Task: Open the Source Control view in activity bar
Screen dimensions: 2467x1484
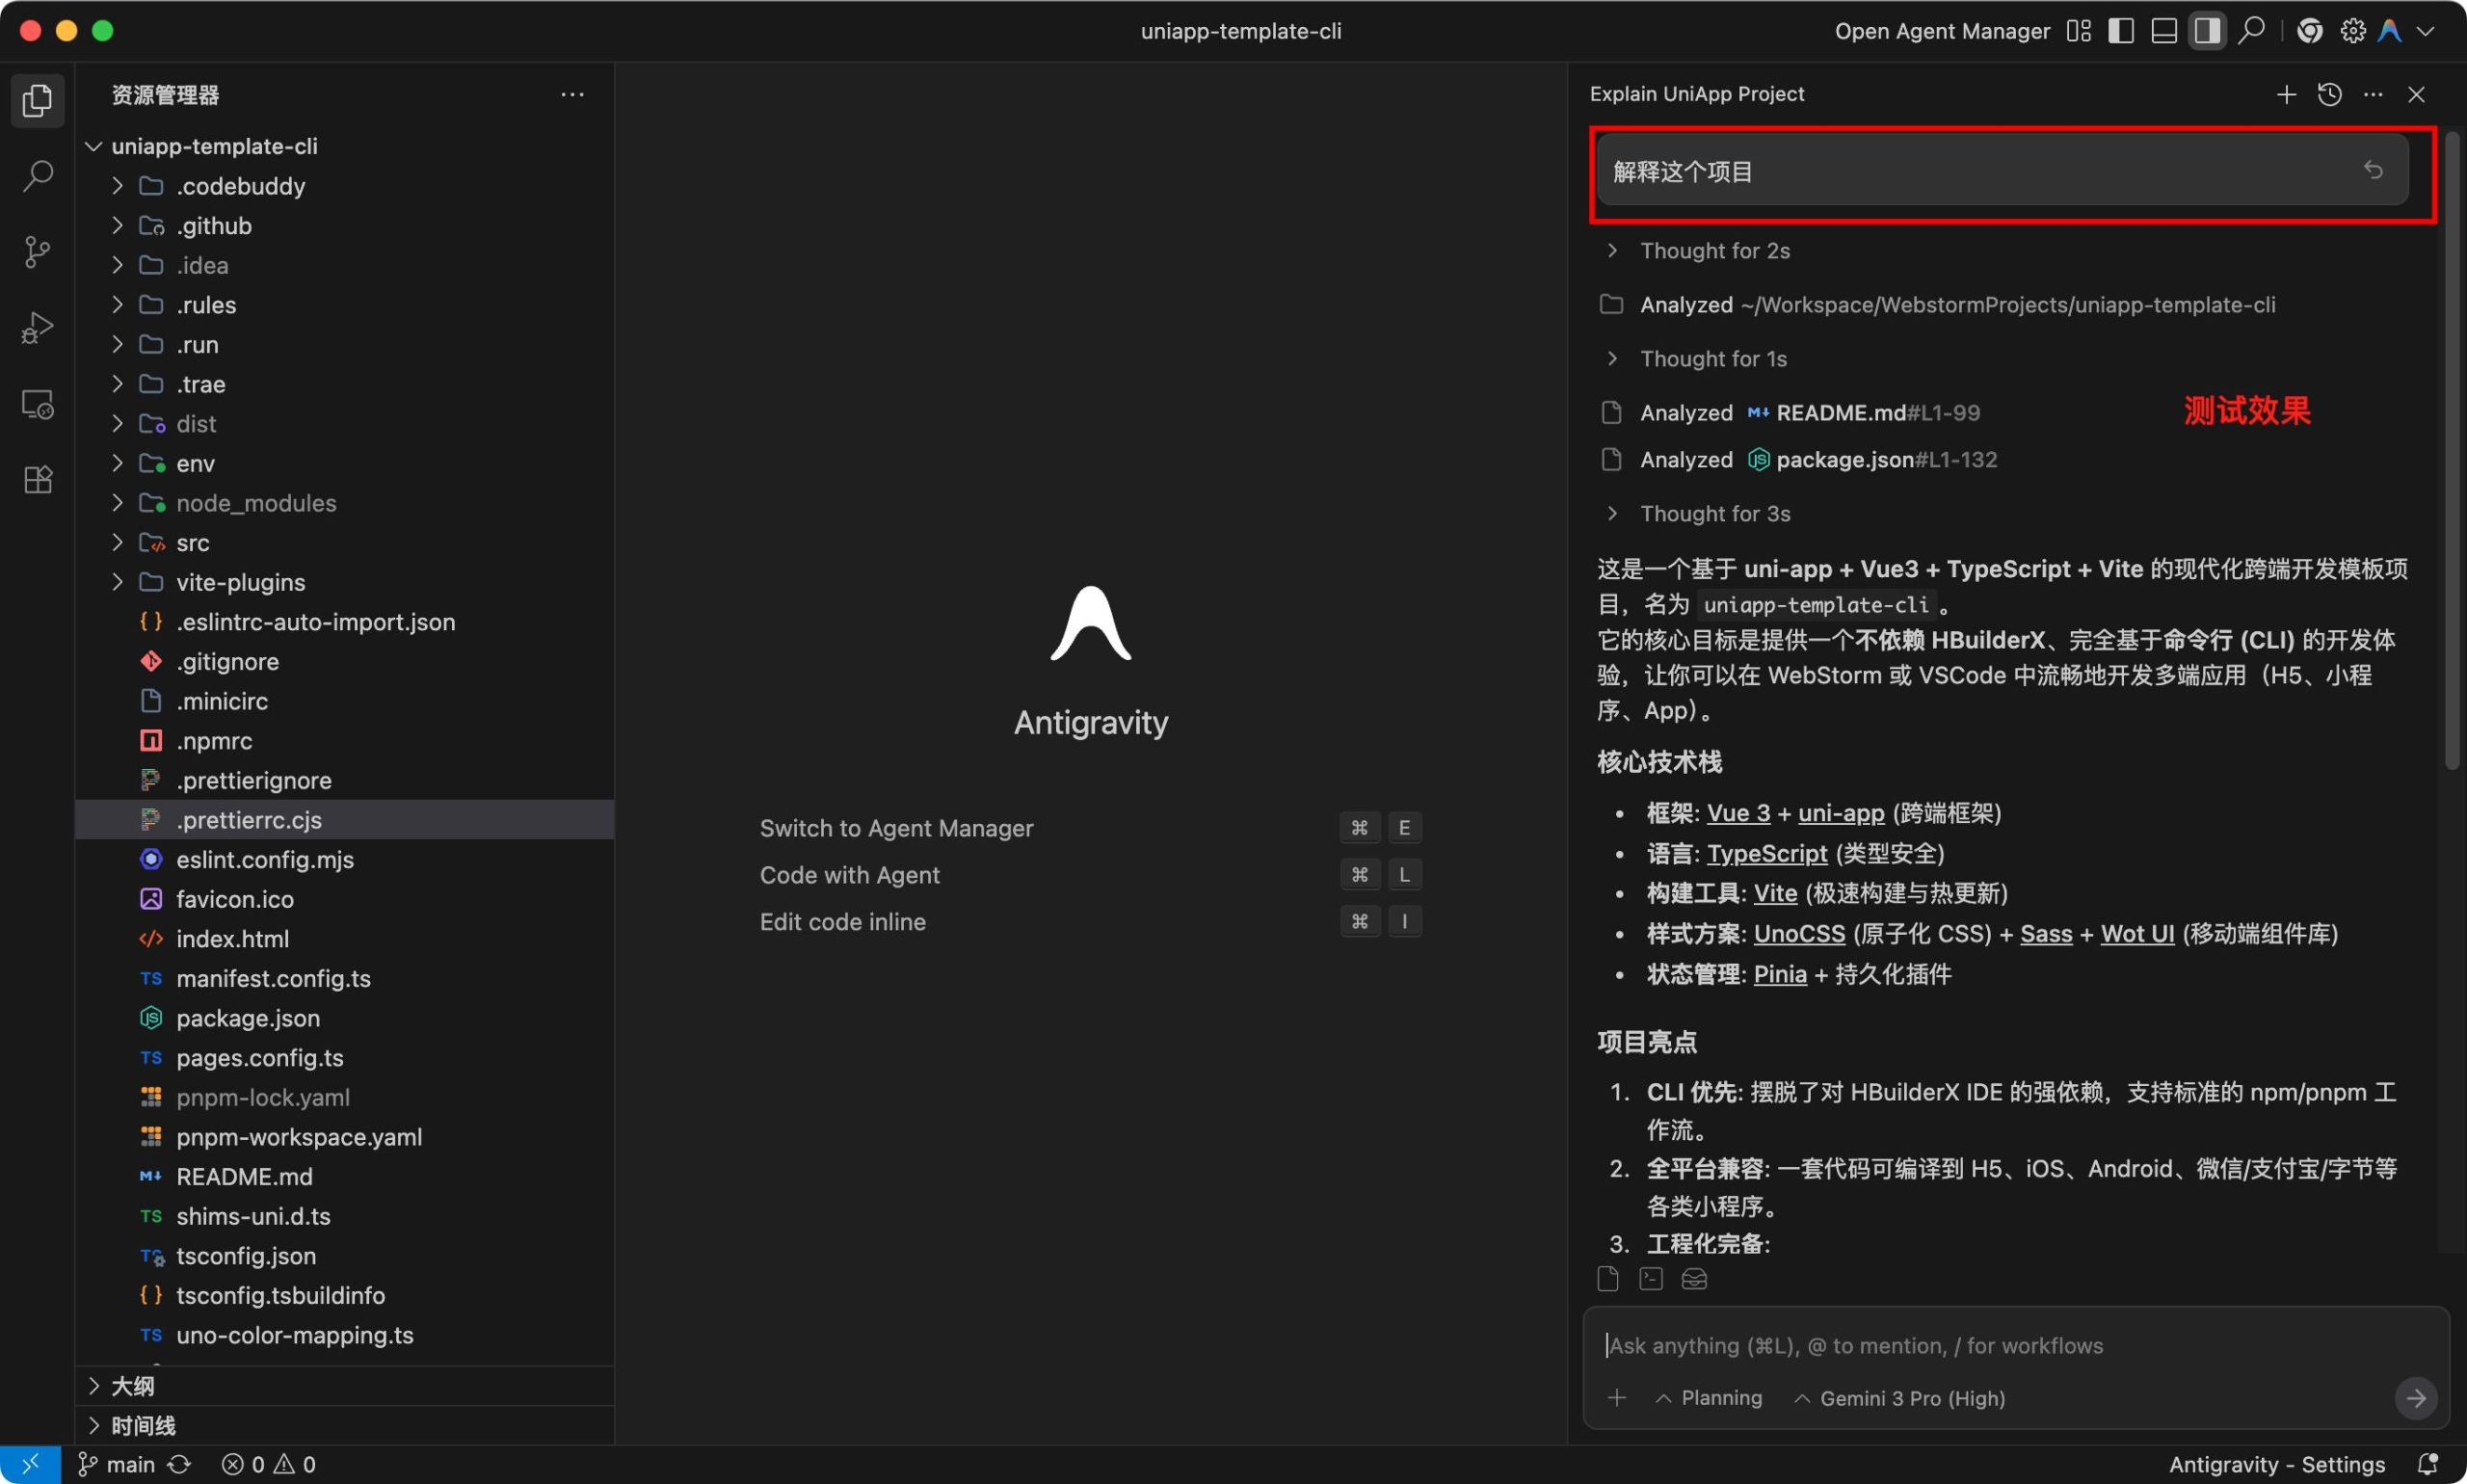Action: (37, 251)
